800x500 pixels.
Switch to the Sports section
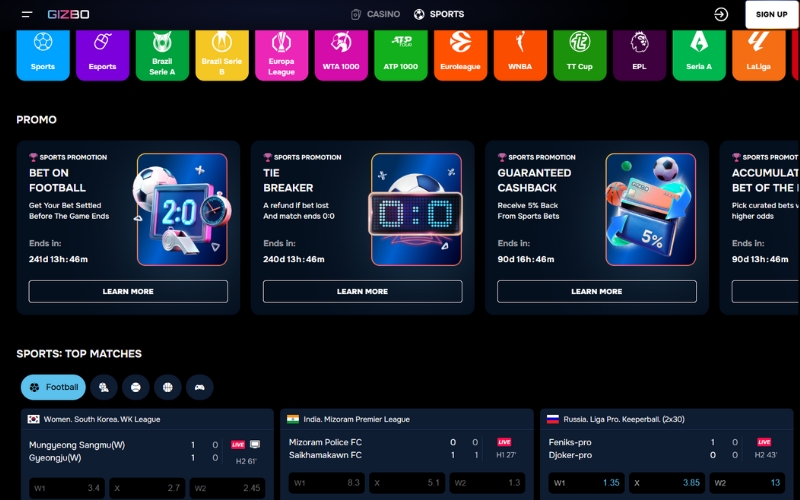click(439, 14)
